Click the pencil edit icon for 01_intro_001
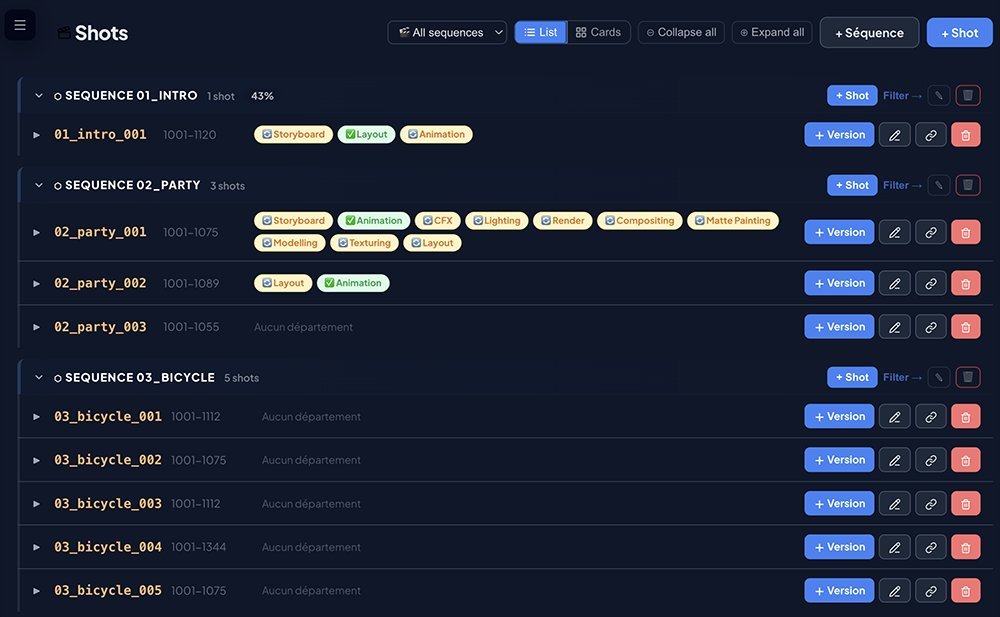This screenshot has width=1000, height=617. tap(894, 135)
